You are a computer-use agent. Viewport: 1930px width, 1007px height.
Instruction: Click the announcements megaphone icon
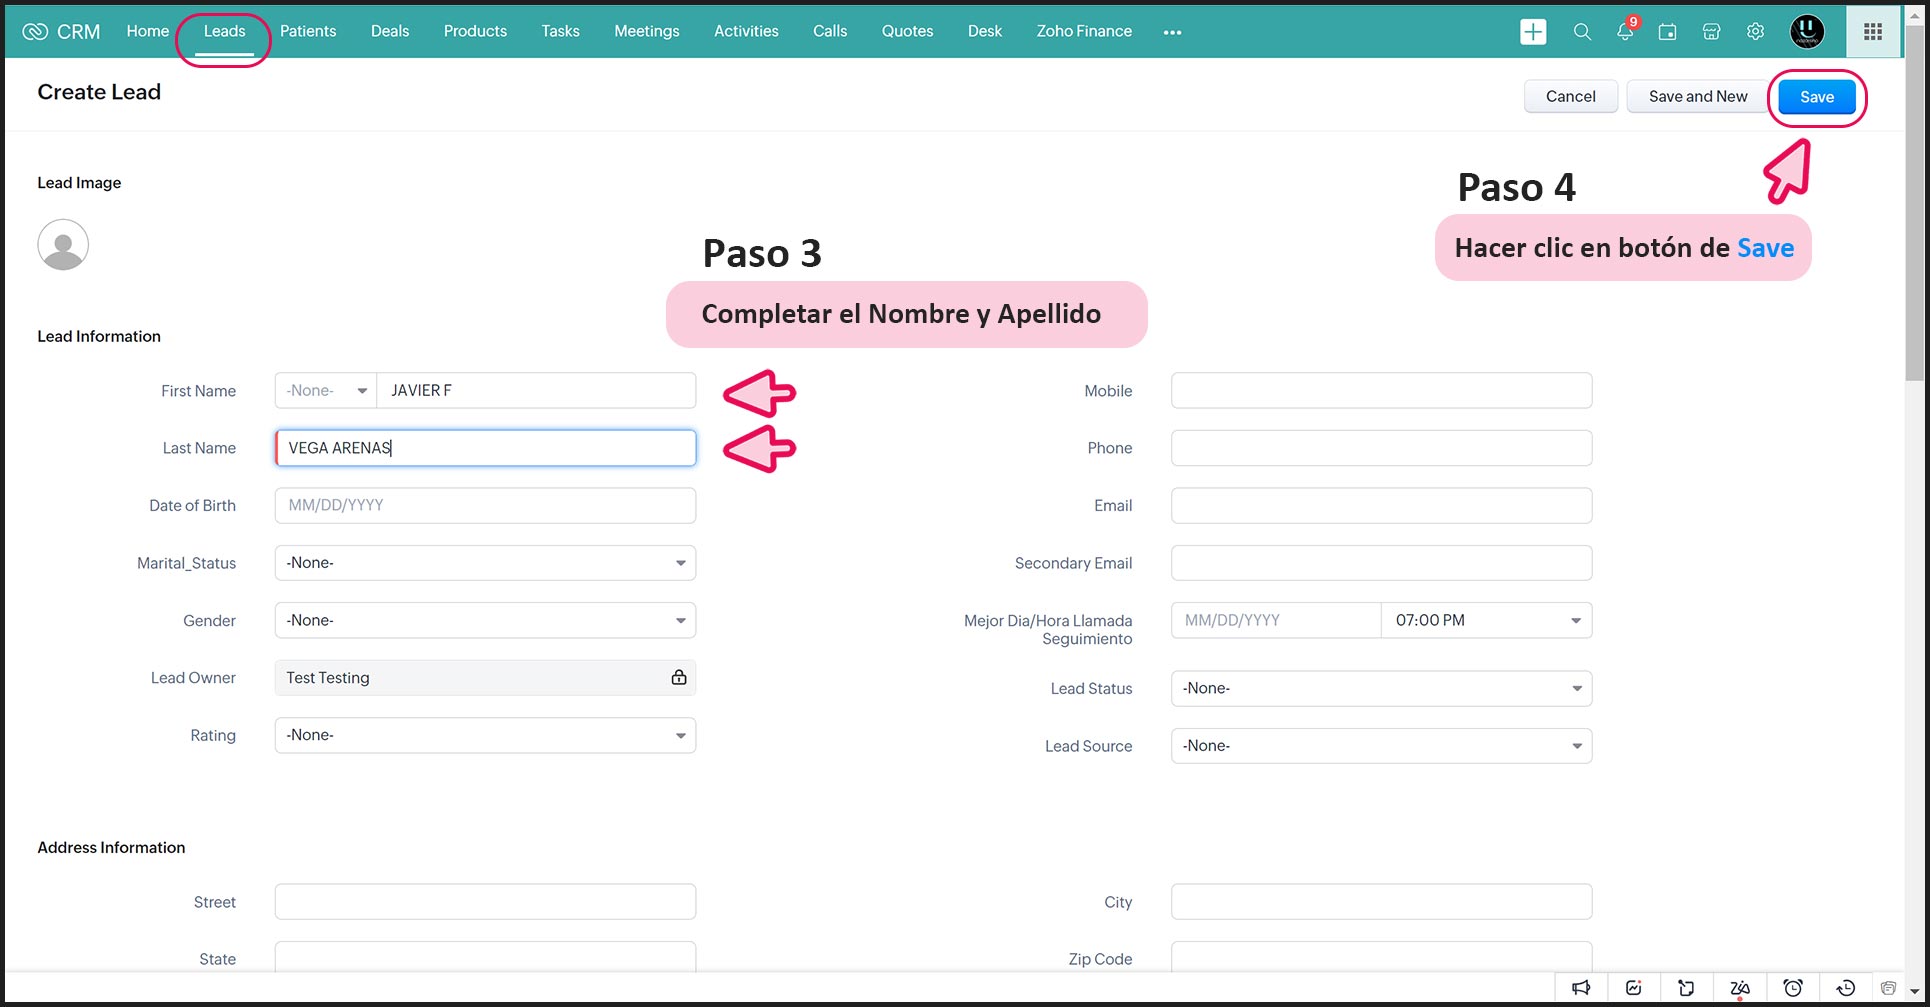pyautogui.click(x=1581, y=988)
